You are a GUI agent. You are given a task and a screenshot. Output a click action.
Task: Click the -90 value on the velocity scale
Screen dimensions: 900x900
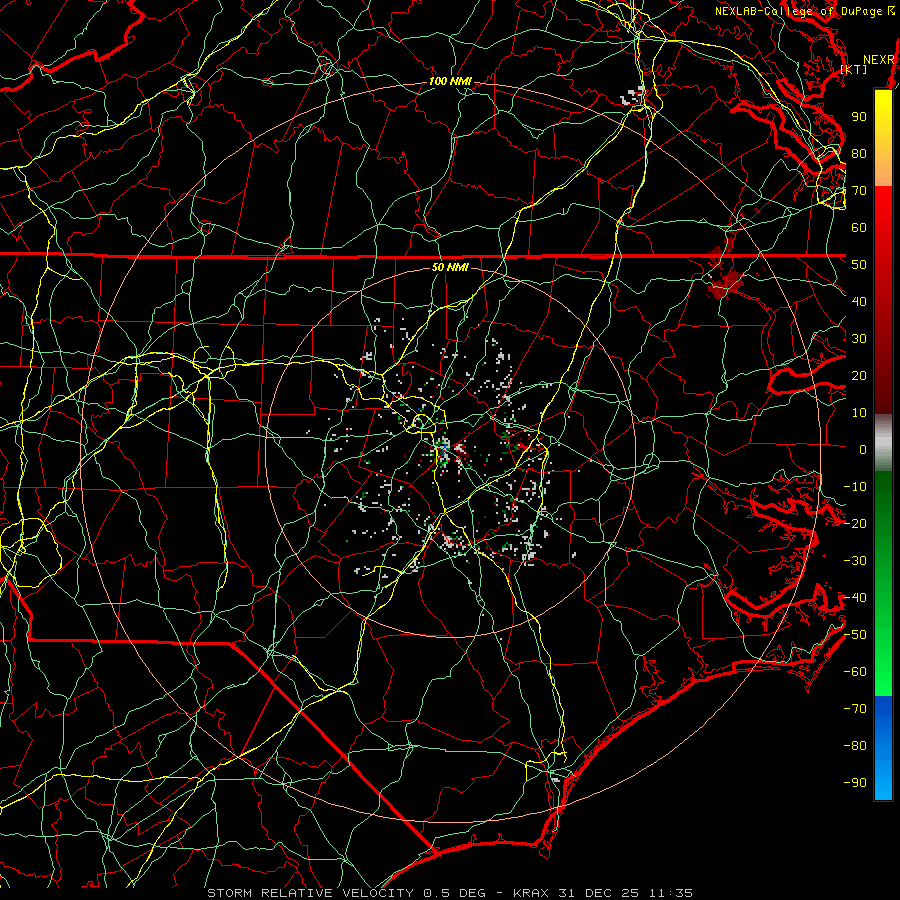pyautogui.click(x=855, y=783)
